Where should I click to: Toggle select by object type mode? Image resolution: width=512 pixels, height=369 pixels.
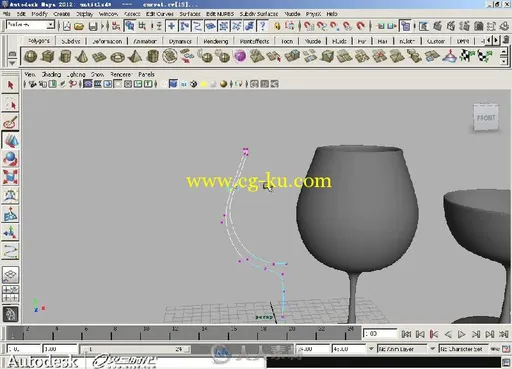click(x=129, y=26)
